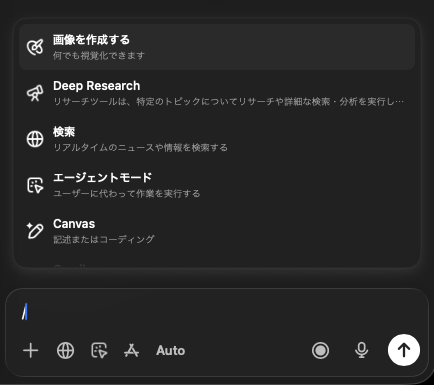Click the agent cursor icon beside エージェントモード
Screen dimensions: 434x385
(x=35, y=185)
